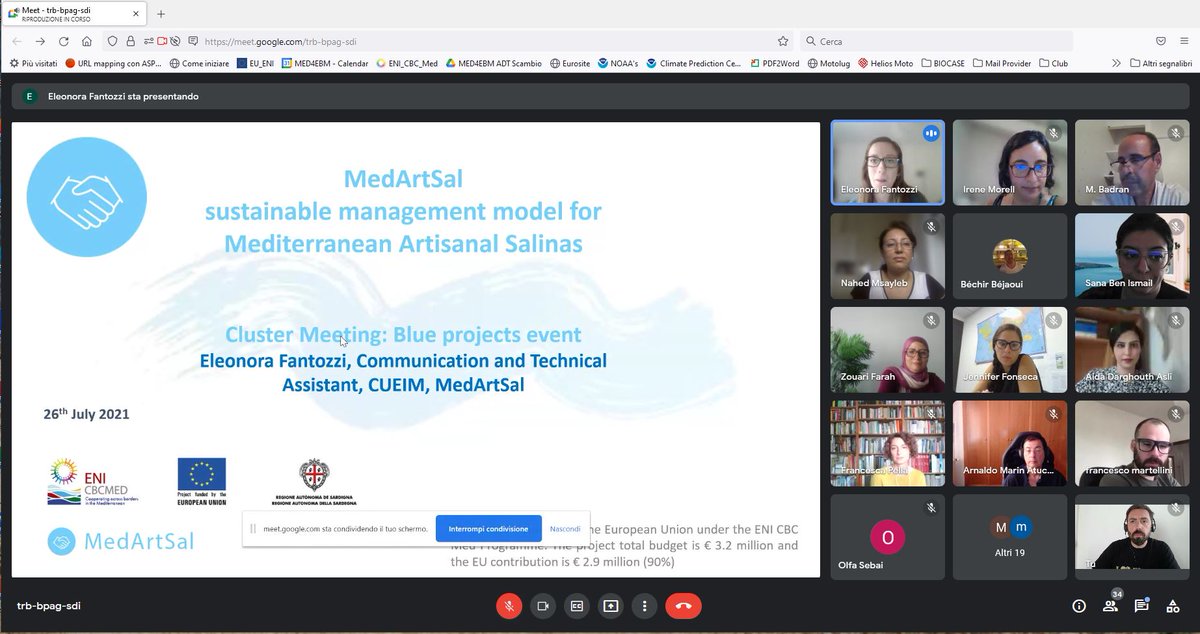The width and height of the screenshot is (1200, 634).
Task: Open a new browser tab
Action: click(x=161, y=14)
